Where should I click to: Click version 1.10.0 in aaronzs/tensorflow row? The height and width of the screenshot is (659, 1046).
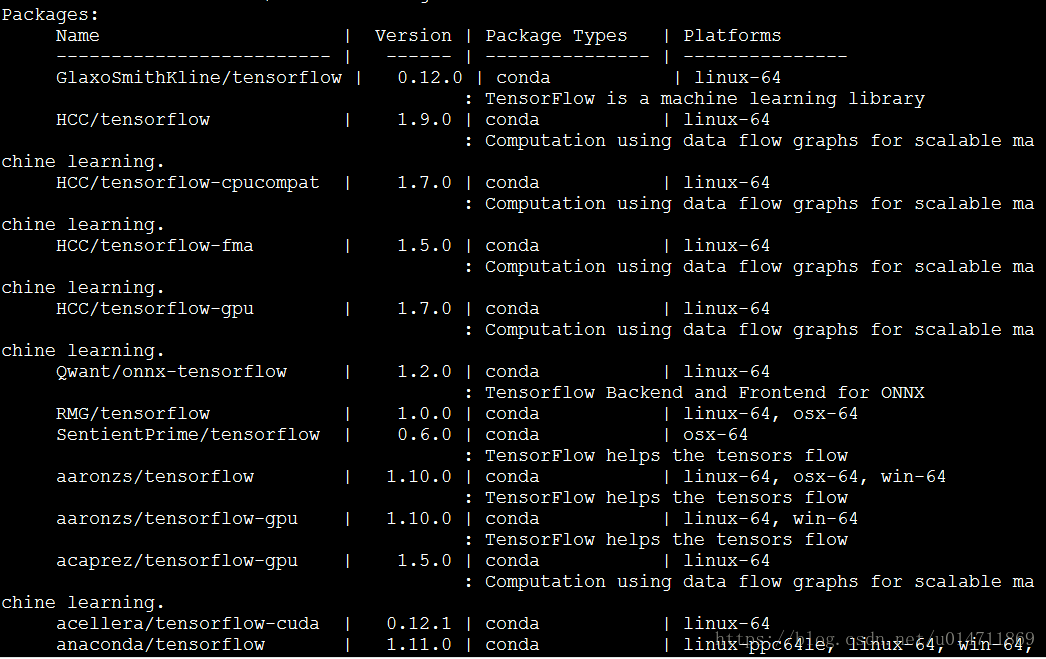coord(419,476)
